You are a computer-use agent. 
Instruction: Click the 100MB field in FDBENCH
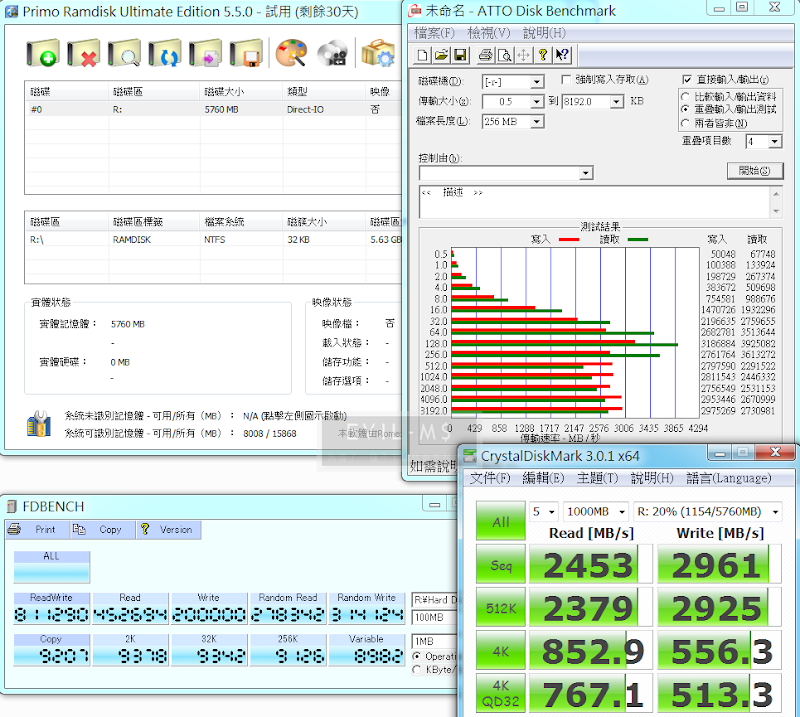[x=434, y=617]
